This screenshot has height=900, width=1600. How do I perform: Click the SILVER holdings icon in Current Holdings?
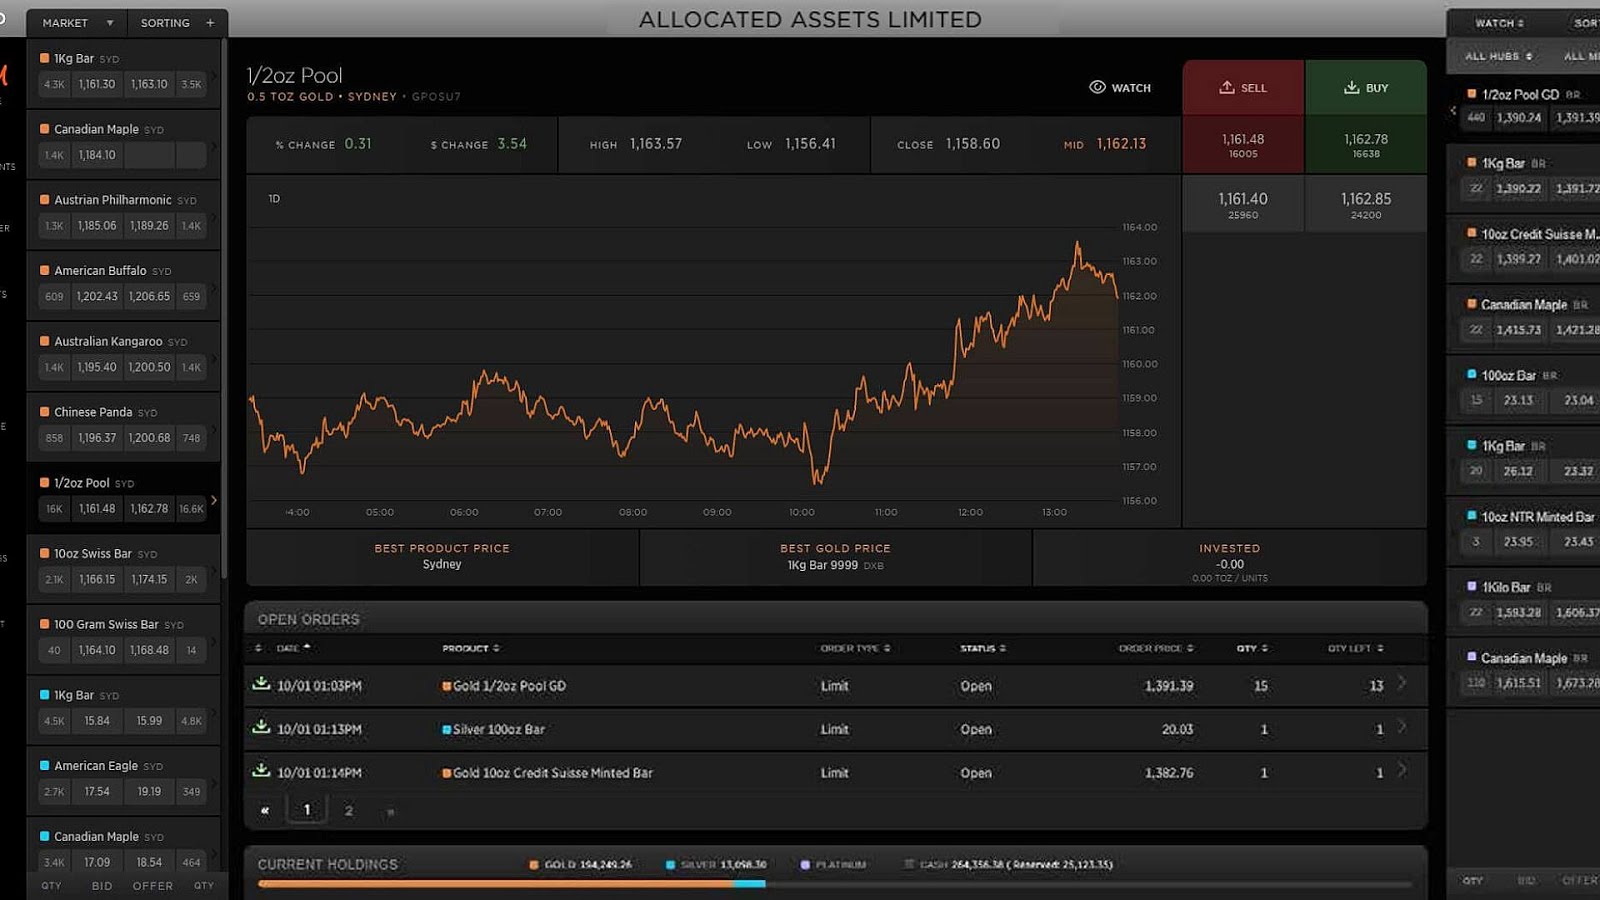point(670,863)
